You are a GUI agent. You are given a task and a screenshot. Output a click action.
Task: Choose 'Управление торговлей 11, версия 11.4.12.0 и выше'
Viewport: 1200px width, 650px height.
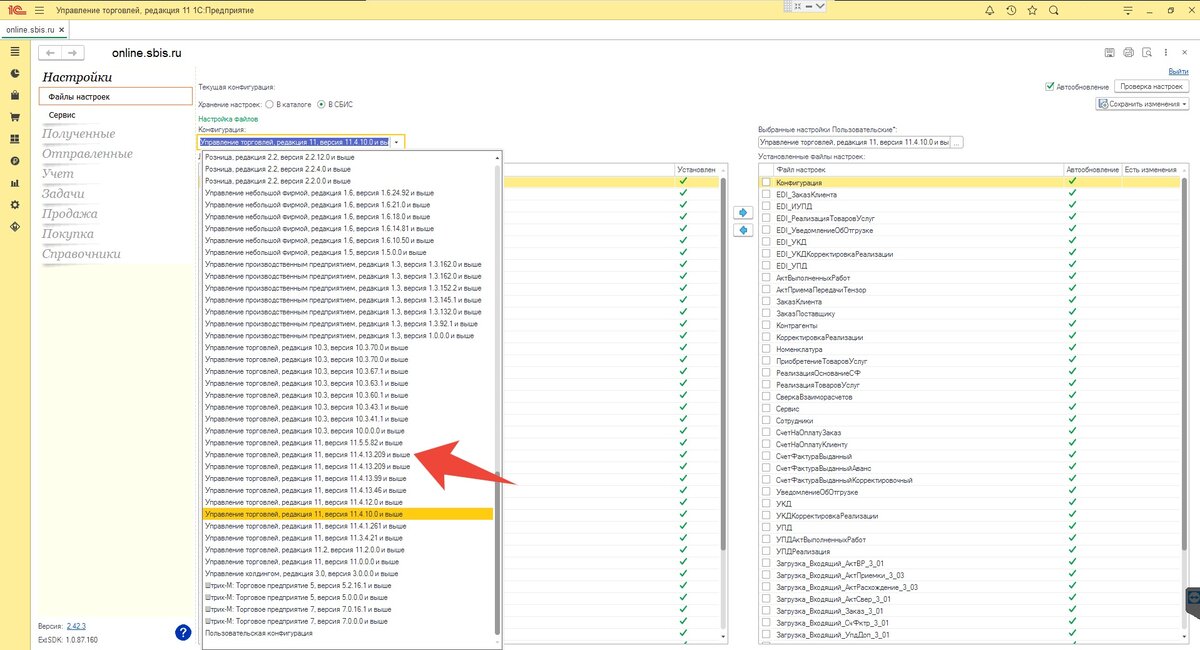[x=349, y=502]
